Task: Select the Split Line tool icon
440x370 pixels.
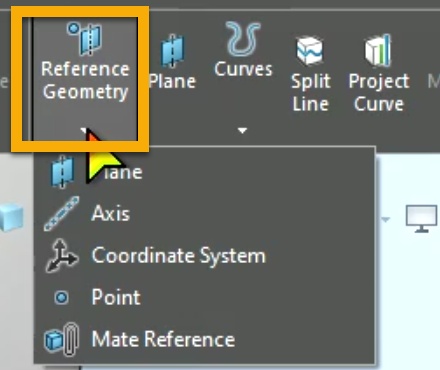Action: tap(310, 51)
